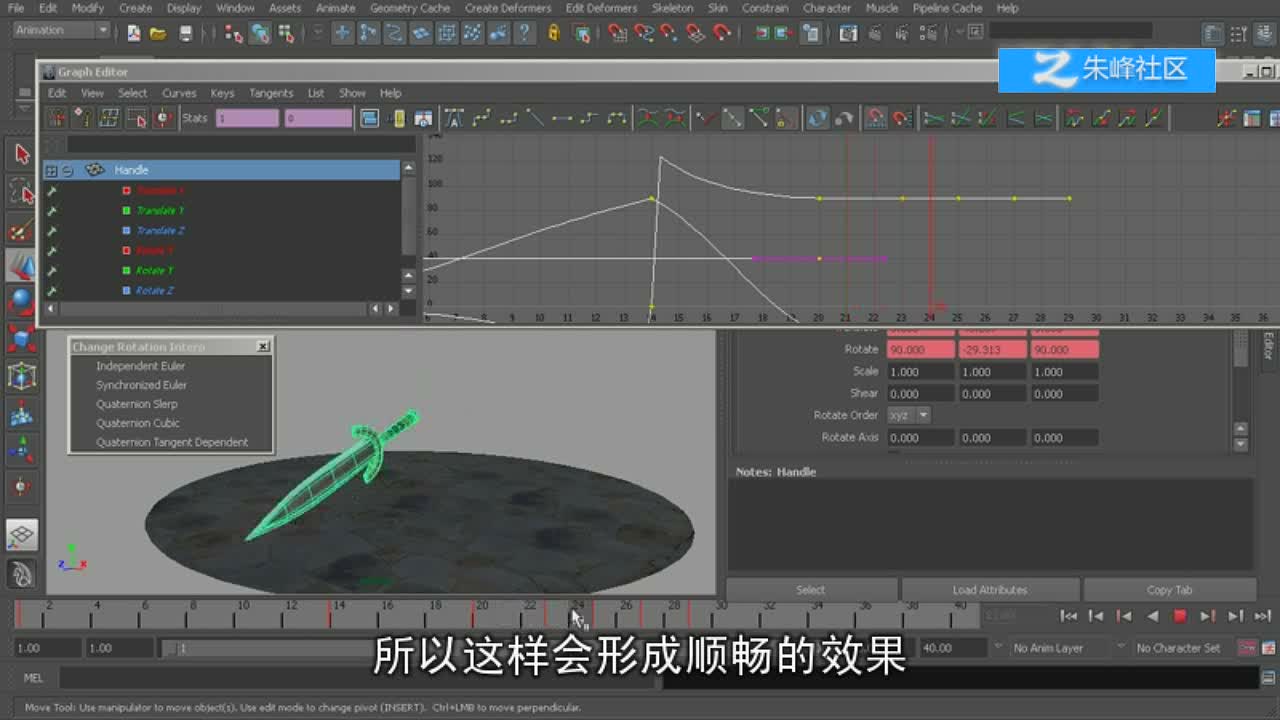
Task: Activate the Scale tool cube icon
Action: tap(22, 338)
